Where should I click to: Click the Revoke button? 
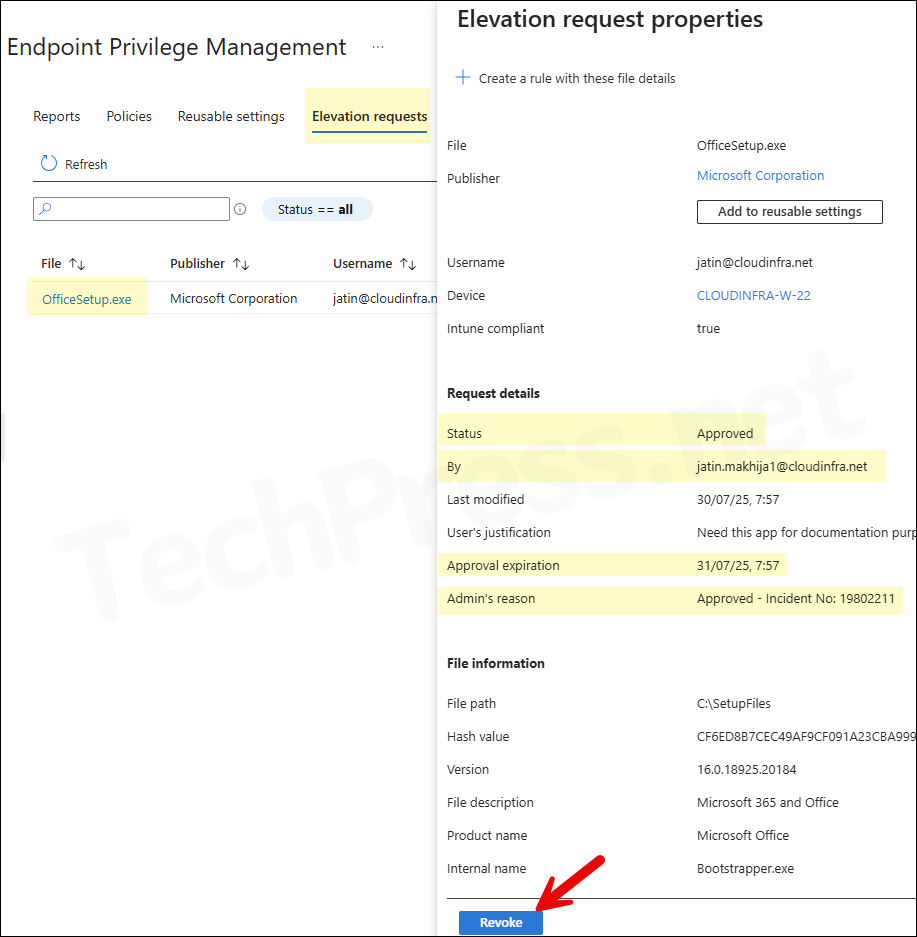[x=501, y=922]
